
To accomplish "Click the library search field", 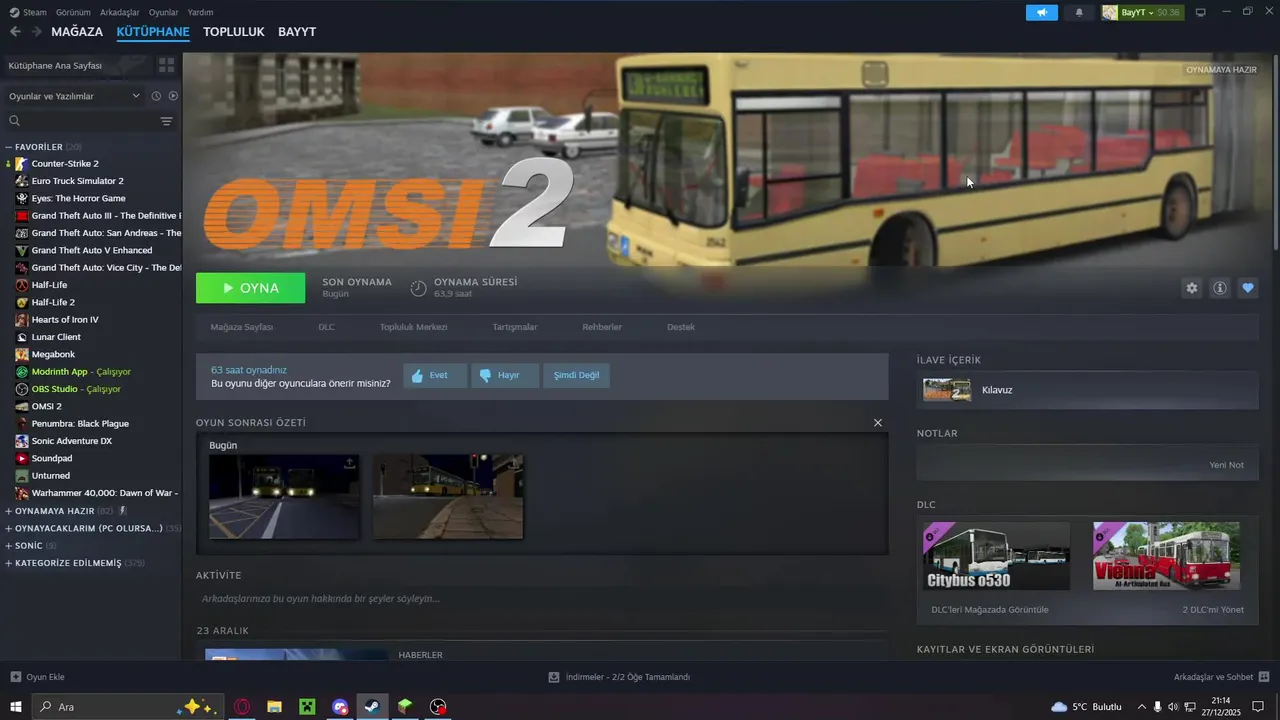I will click(x=80, y=121).
